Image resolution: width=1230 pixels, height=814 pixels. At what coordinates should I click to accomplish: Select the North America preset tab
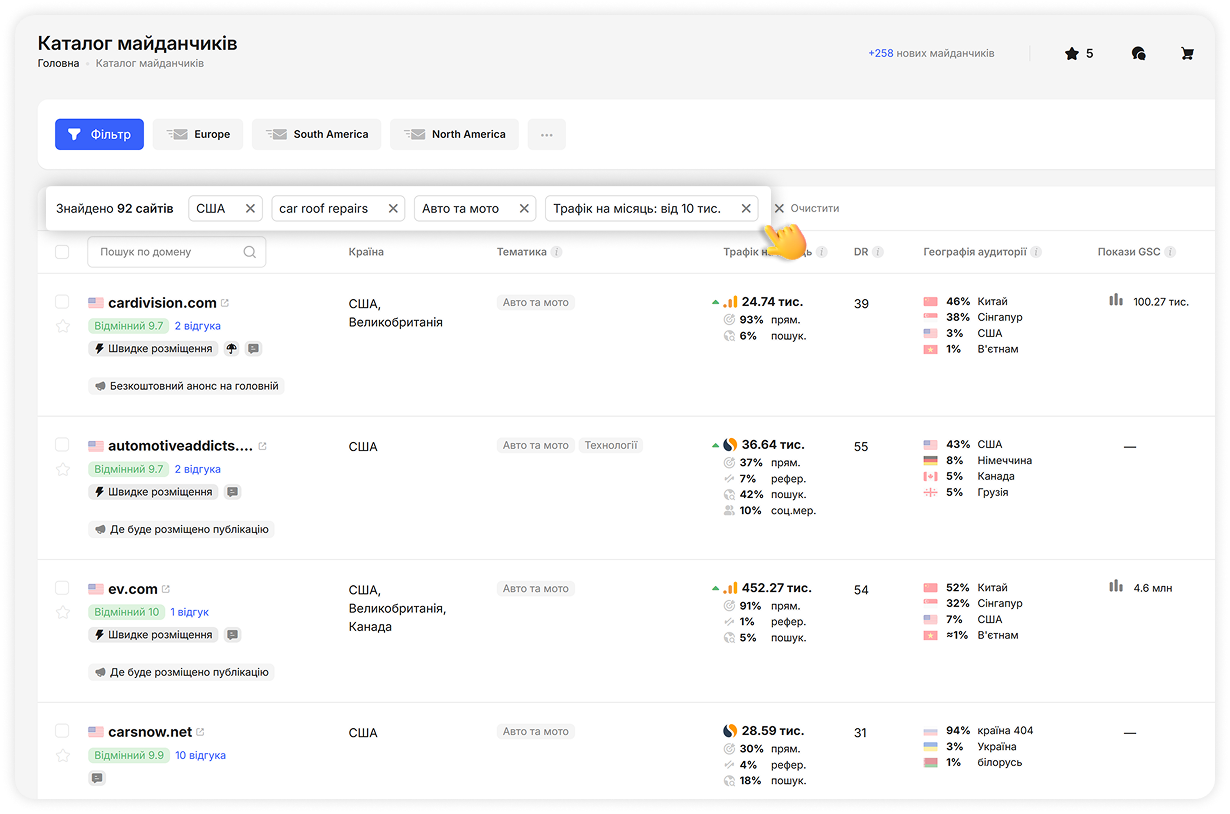point(454,135)
